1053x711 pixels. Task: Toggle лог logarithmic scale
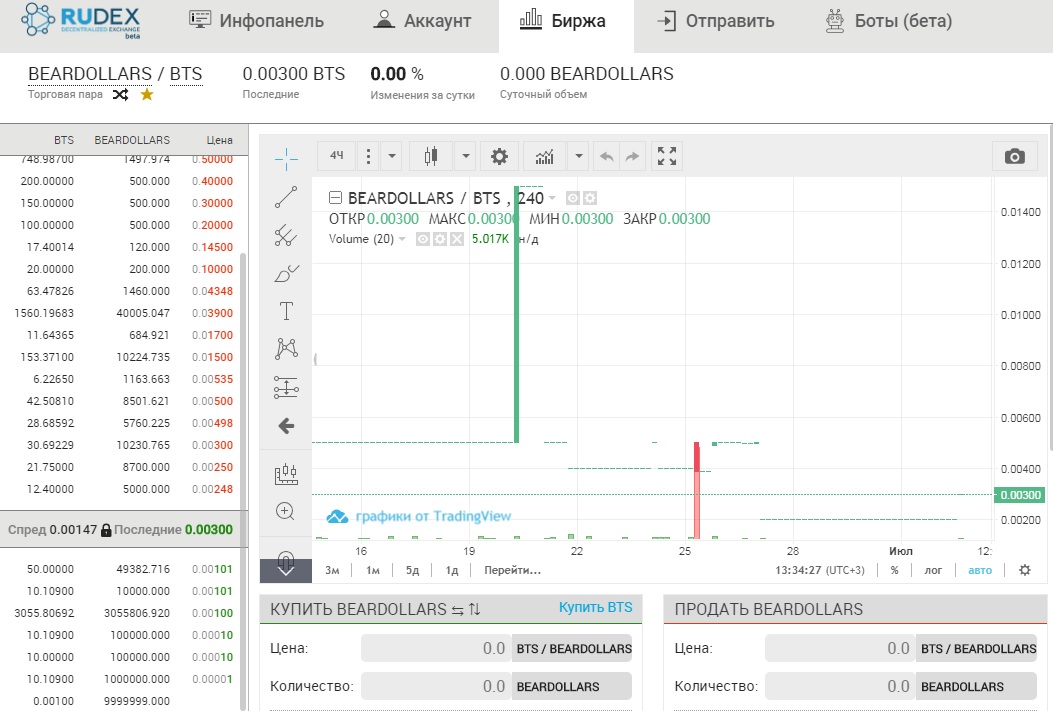click(x=933, y=570)
